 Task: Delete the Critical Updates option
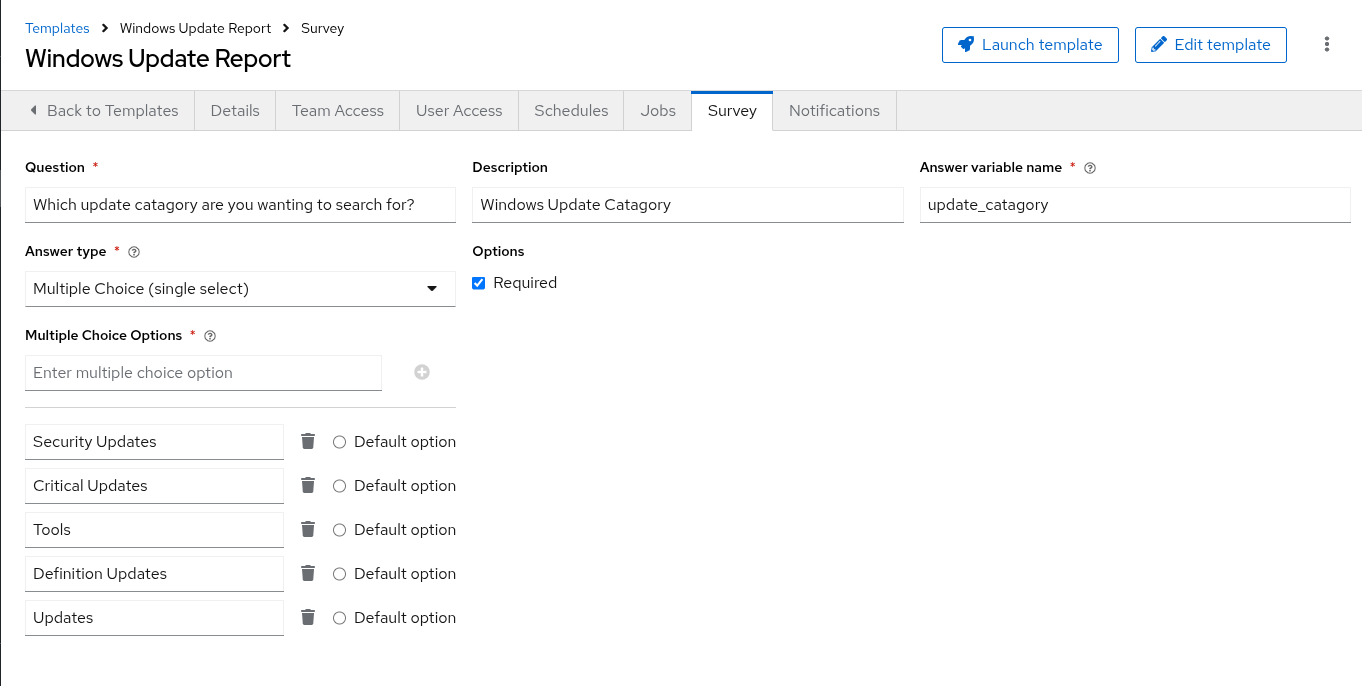pyautogui.click(x=308, y=485)
